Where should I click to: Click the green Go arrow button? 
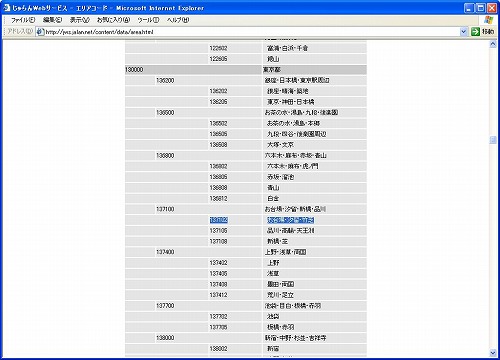pyautogui.click(x=475, y=32)
